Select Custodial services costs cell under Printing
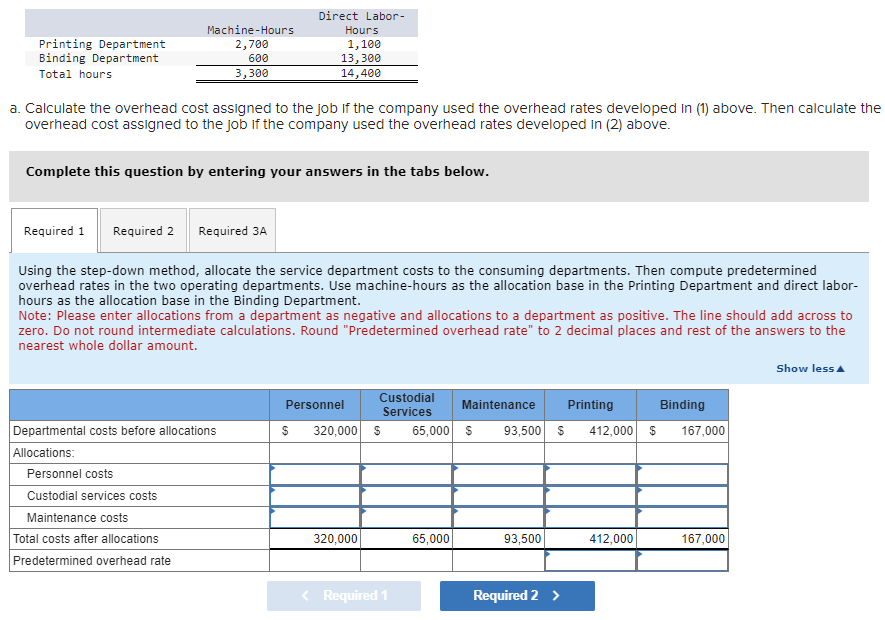Viewport: 885px width, 620px height. click(x=590, y=496)
